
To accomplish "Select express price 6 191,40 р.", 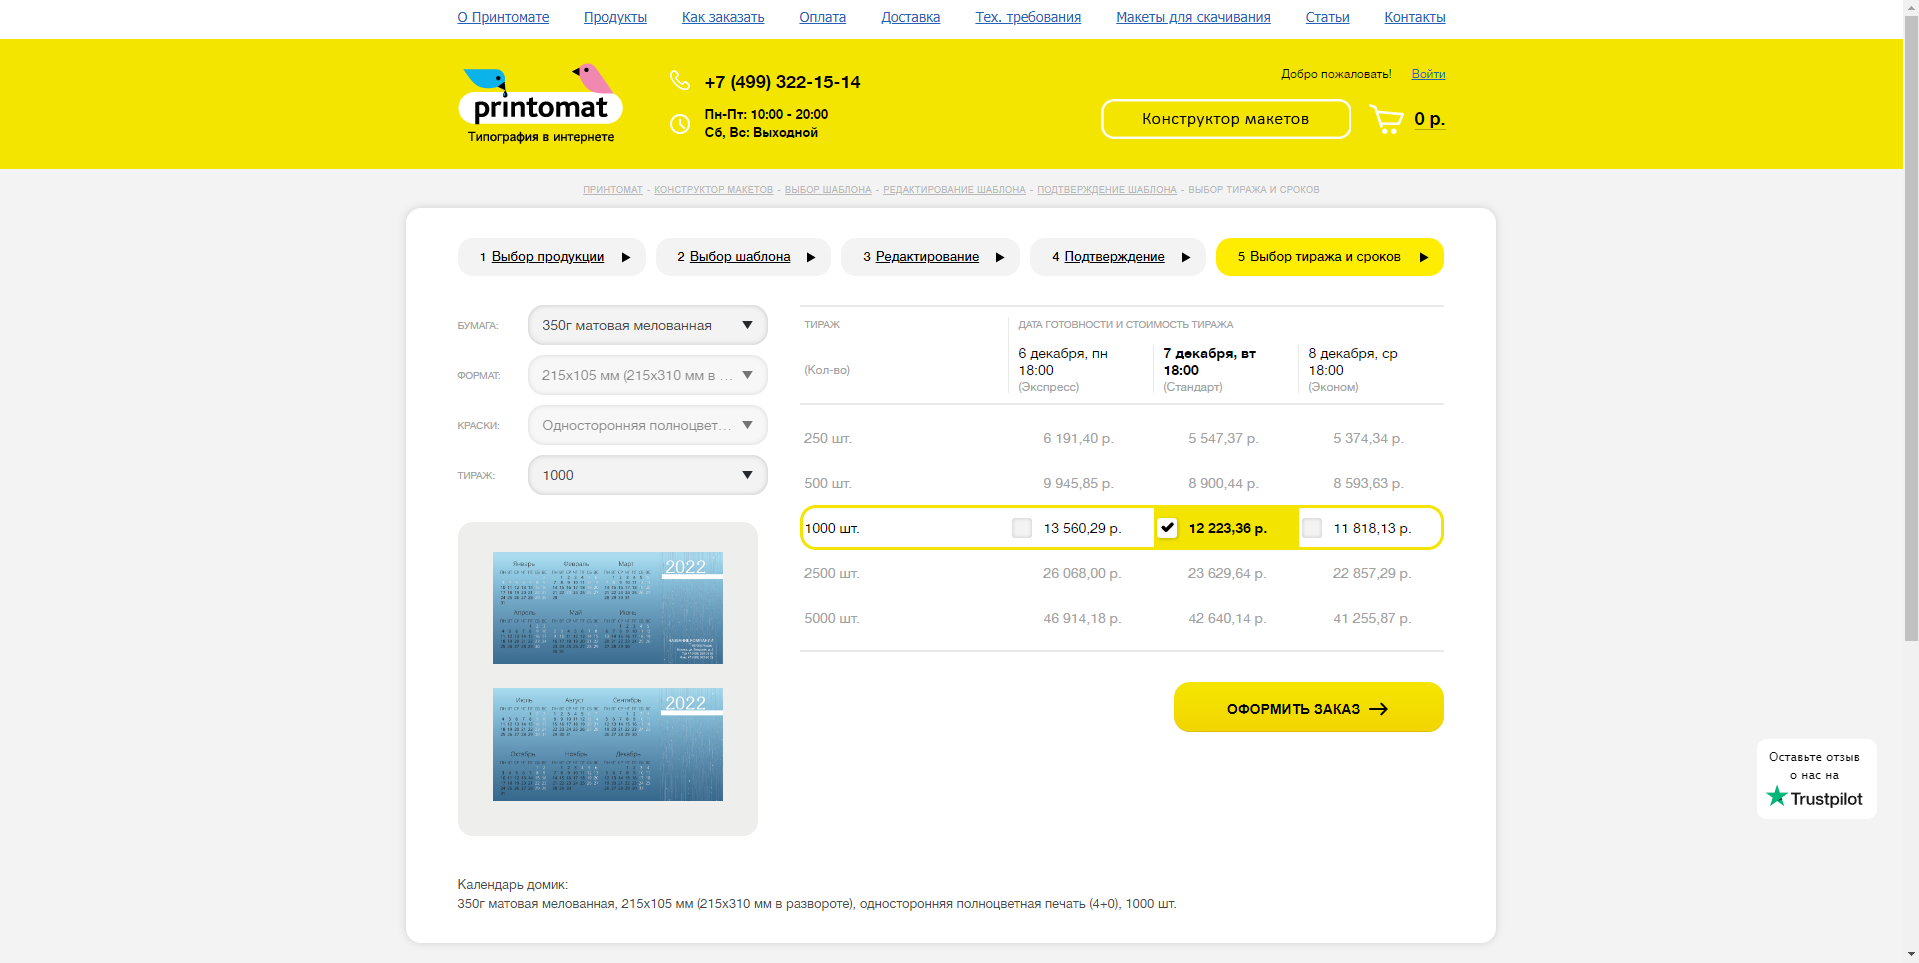I will (x=1078, y=438).
